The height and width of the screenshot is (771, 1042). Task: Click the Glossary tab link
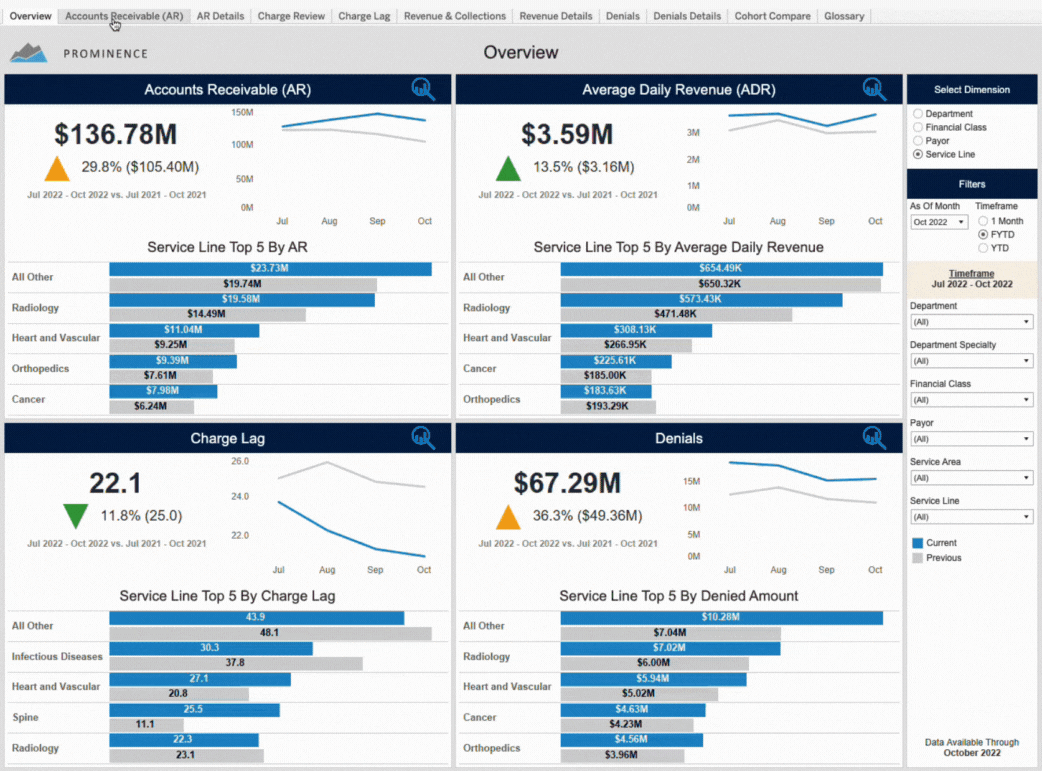point(844,16)
